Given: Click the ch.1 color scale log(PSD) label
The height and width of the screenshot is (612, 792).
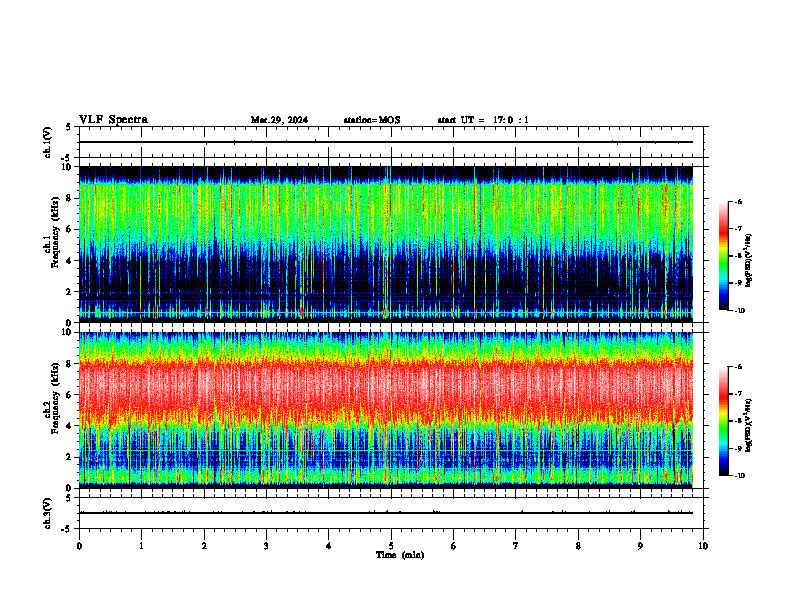Looking at the screenshot, I should [x=749, y=260].
